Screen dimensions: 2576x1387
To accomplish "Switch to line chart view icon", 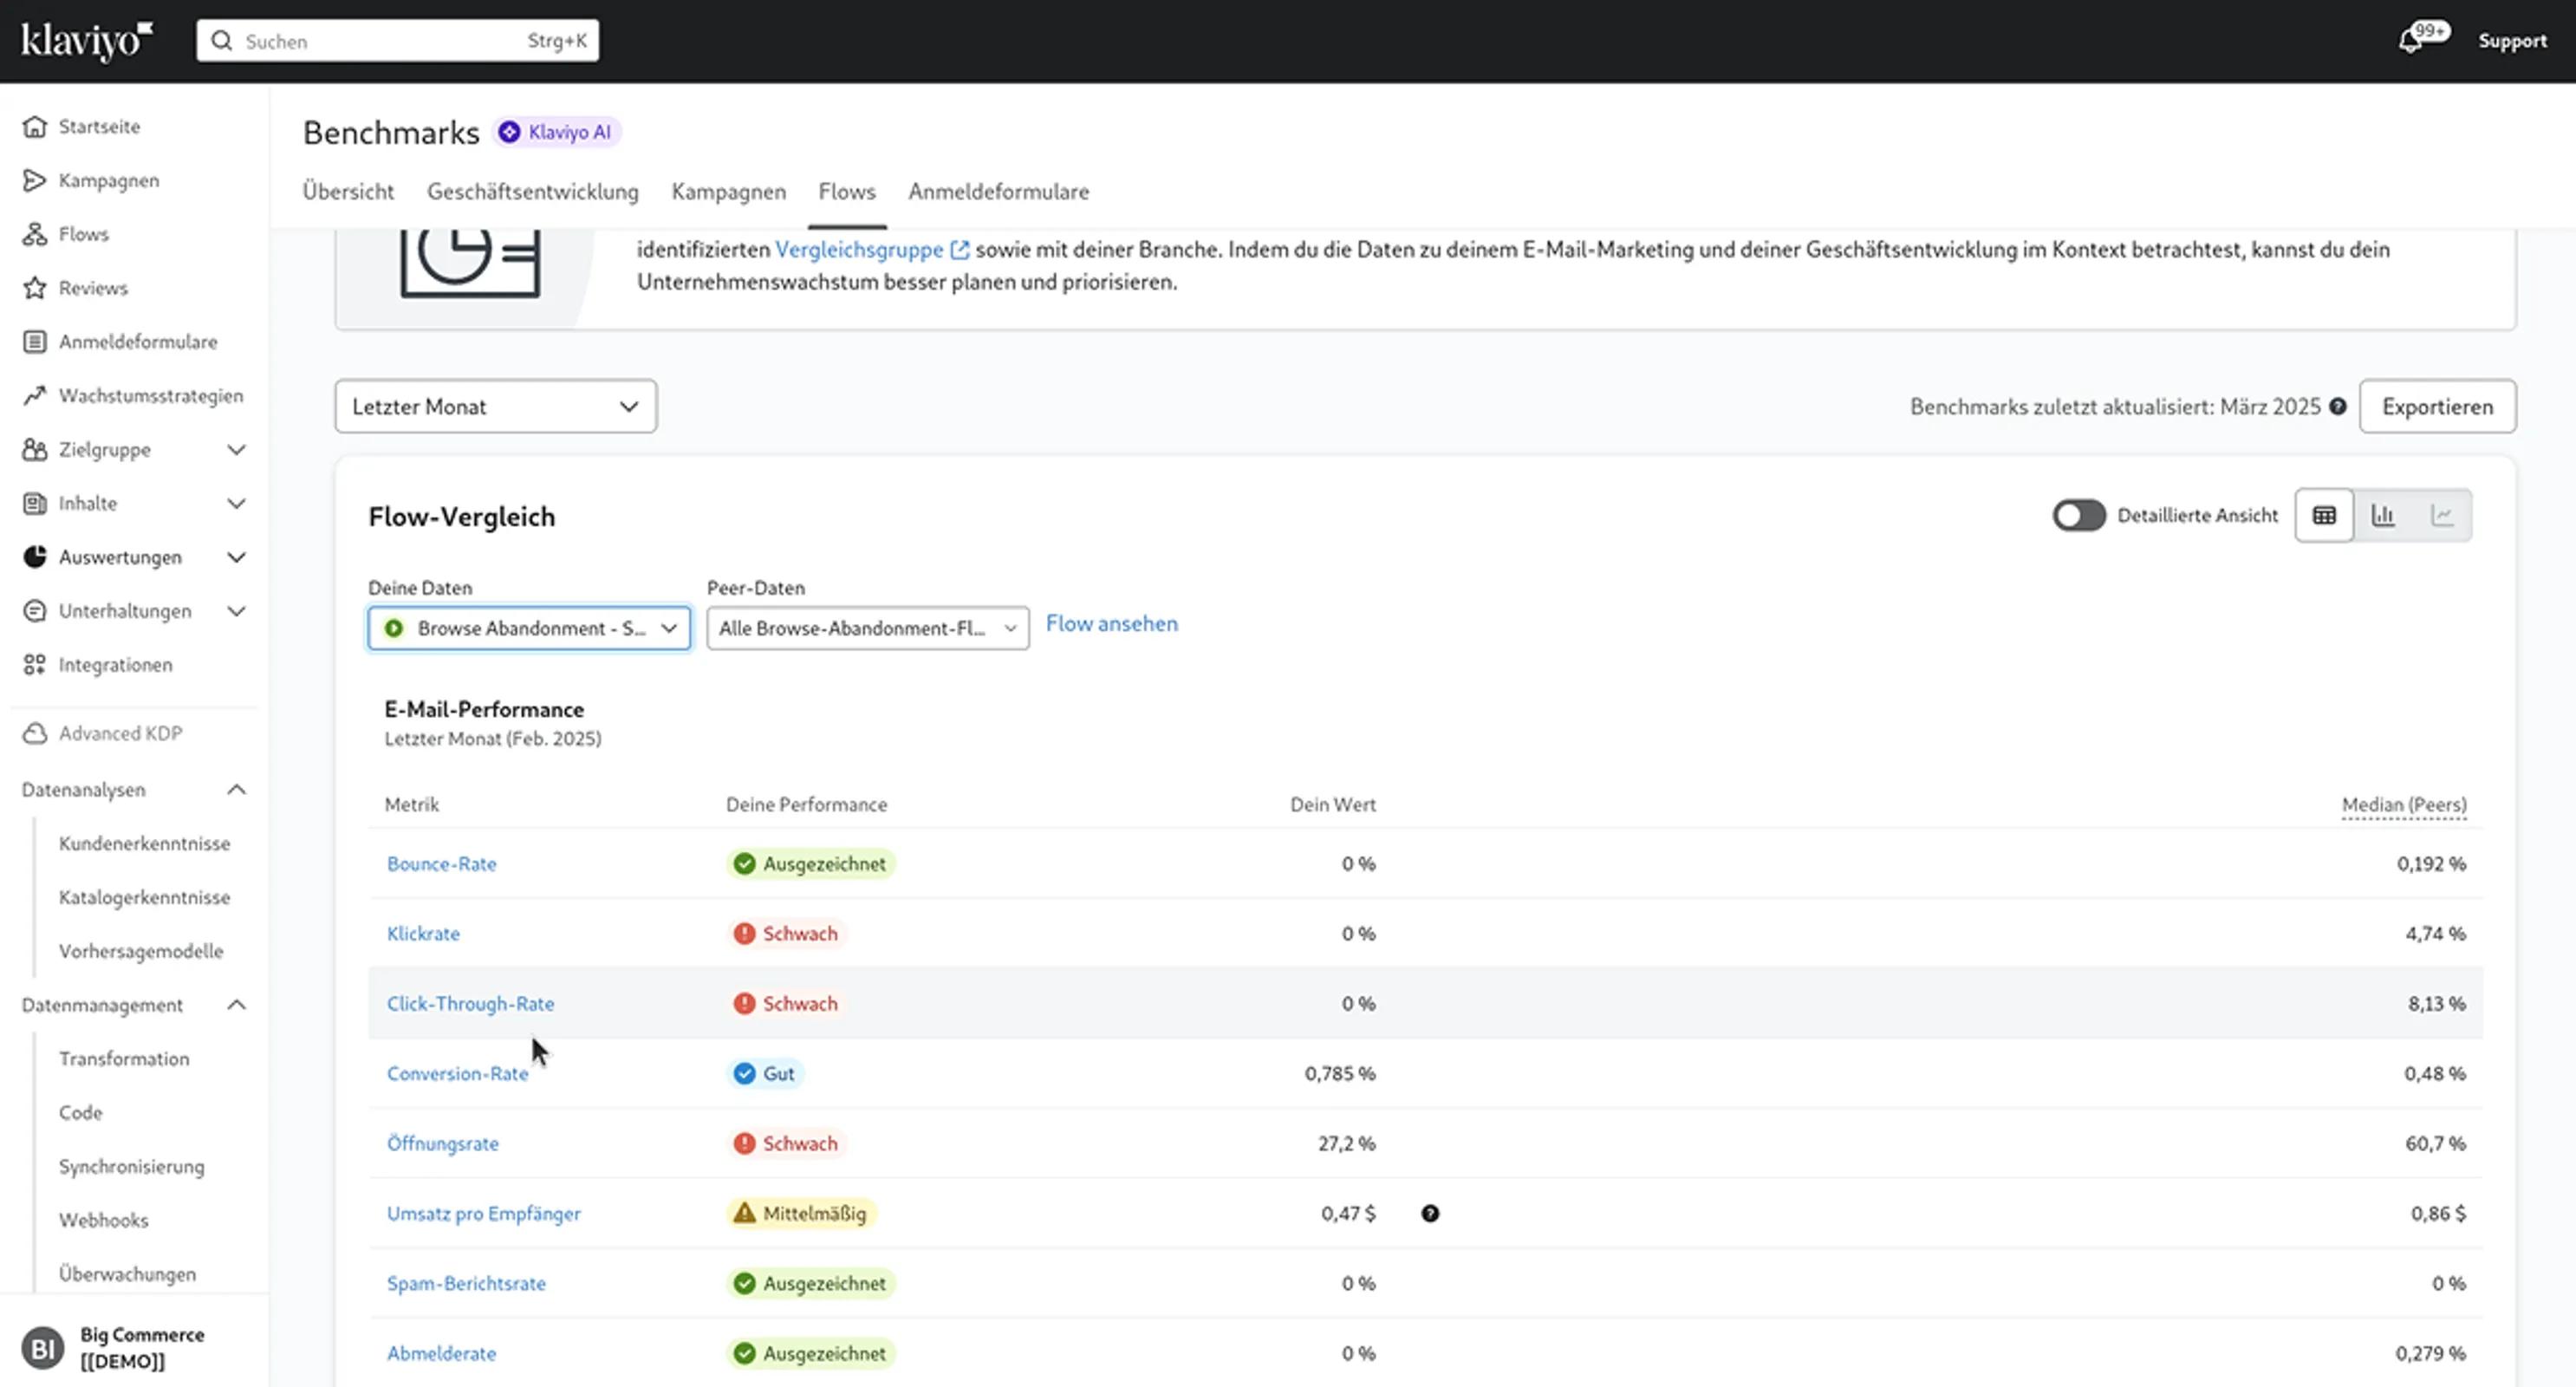I will coord(2442,516).
